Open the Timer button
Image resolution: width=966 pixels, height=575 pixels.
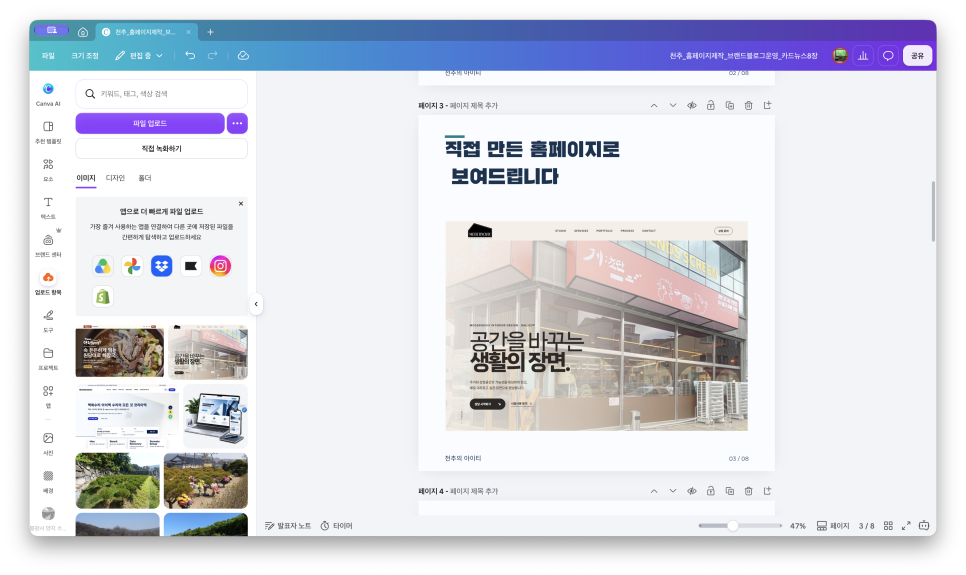[x=336, y=526]
